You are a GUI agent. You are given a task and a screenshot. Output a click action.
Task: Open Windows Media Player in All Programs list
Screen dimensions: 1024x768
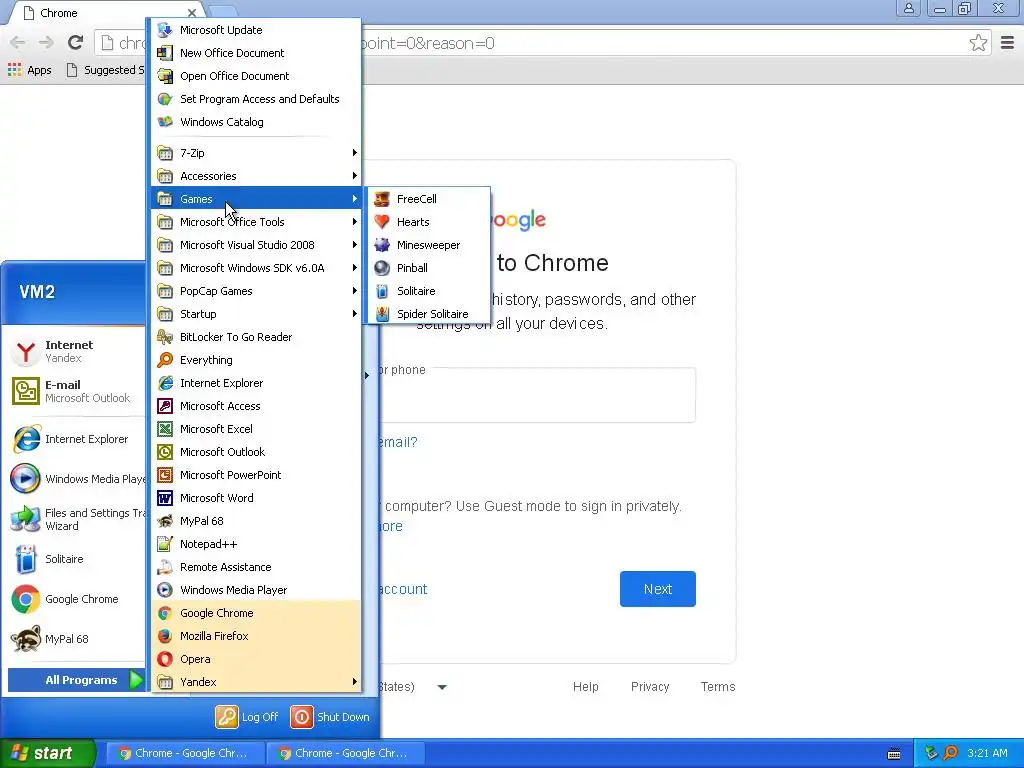coord(256,590)
